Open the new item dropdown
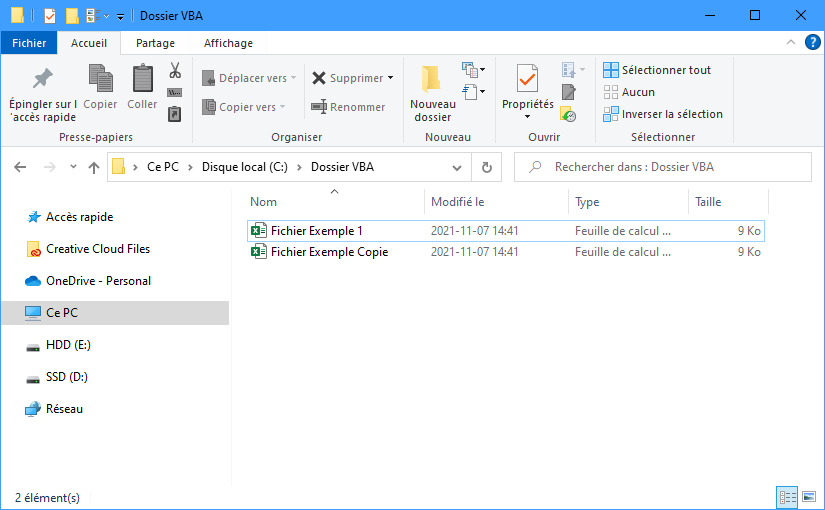Screen dimensions: 825x510 pyautogui.click(x=474, y=69)
